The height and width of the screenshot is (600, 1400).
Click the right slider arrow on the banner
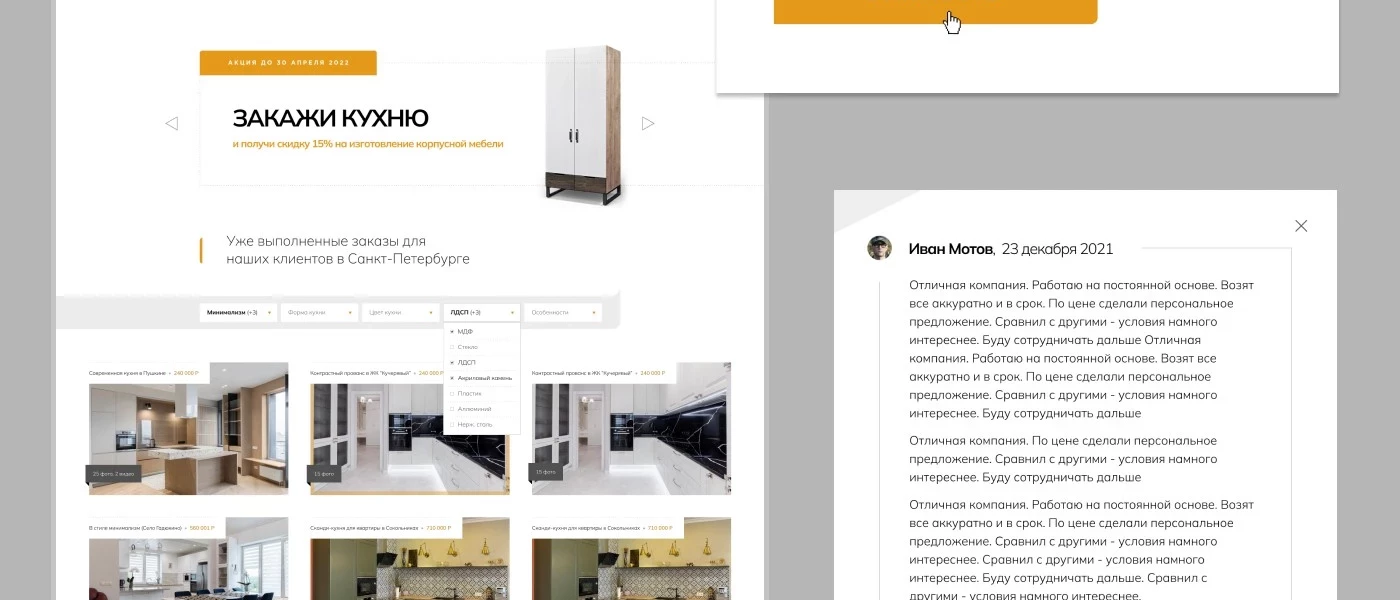click(x=648, y=124)
